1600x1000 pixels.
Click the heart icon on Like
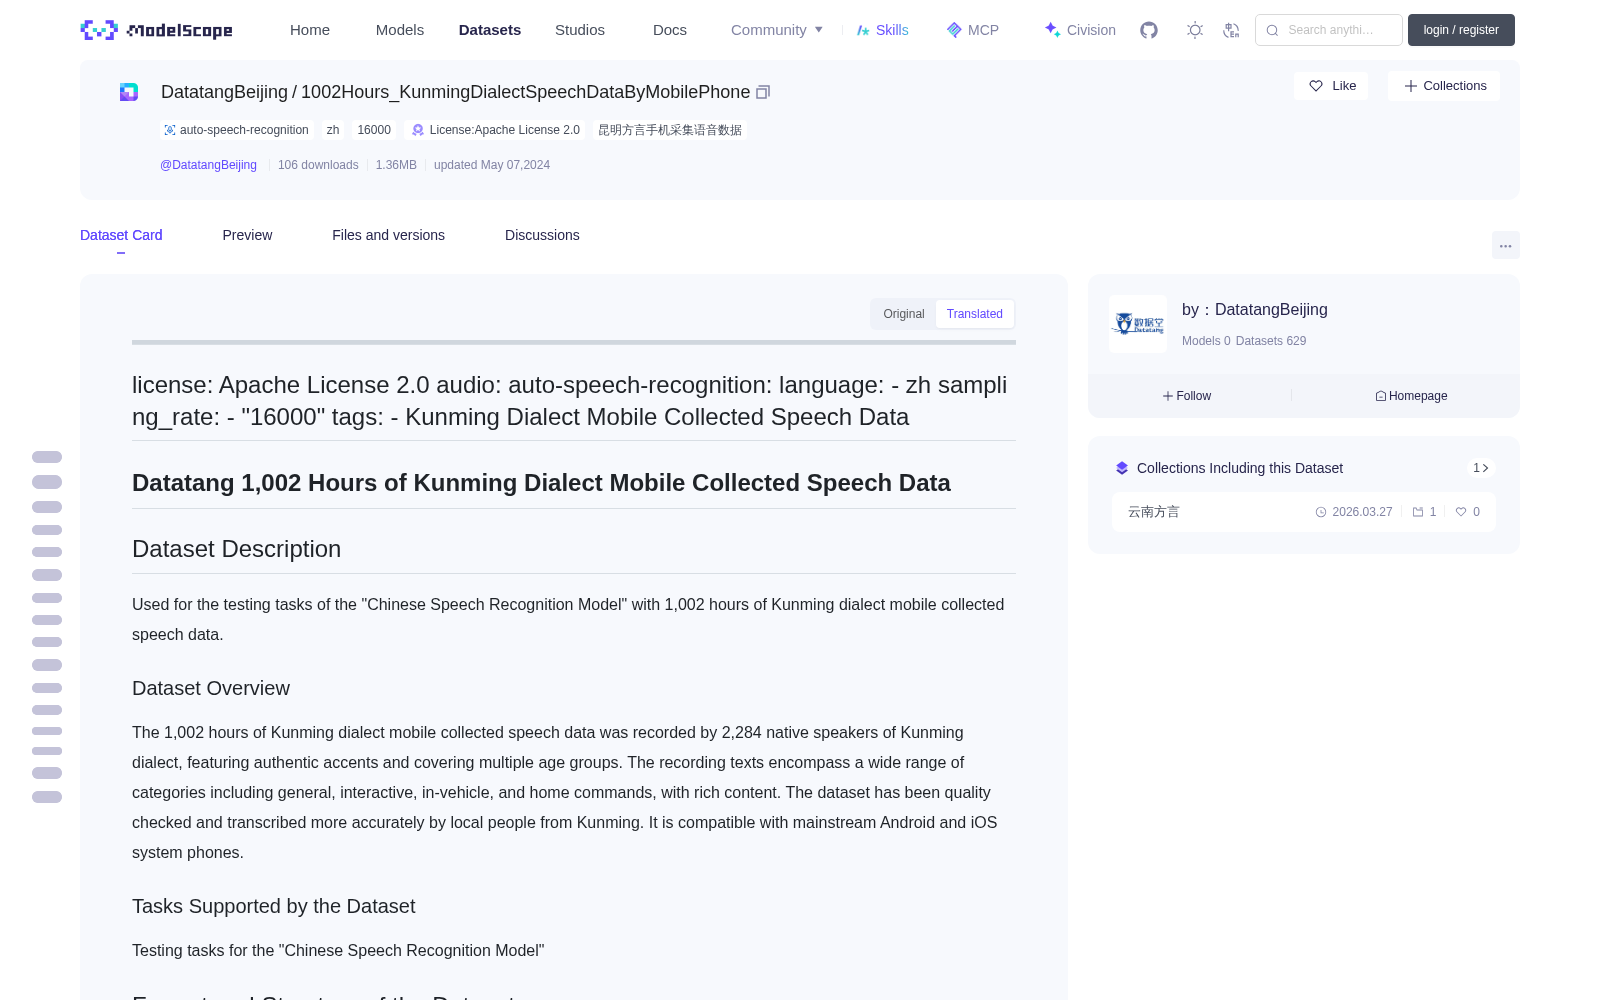(1316, 86)
